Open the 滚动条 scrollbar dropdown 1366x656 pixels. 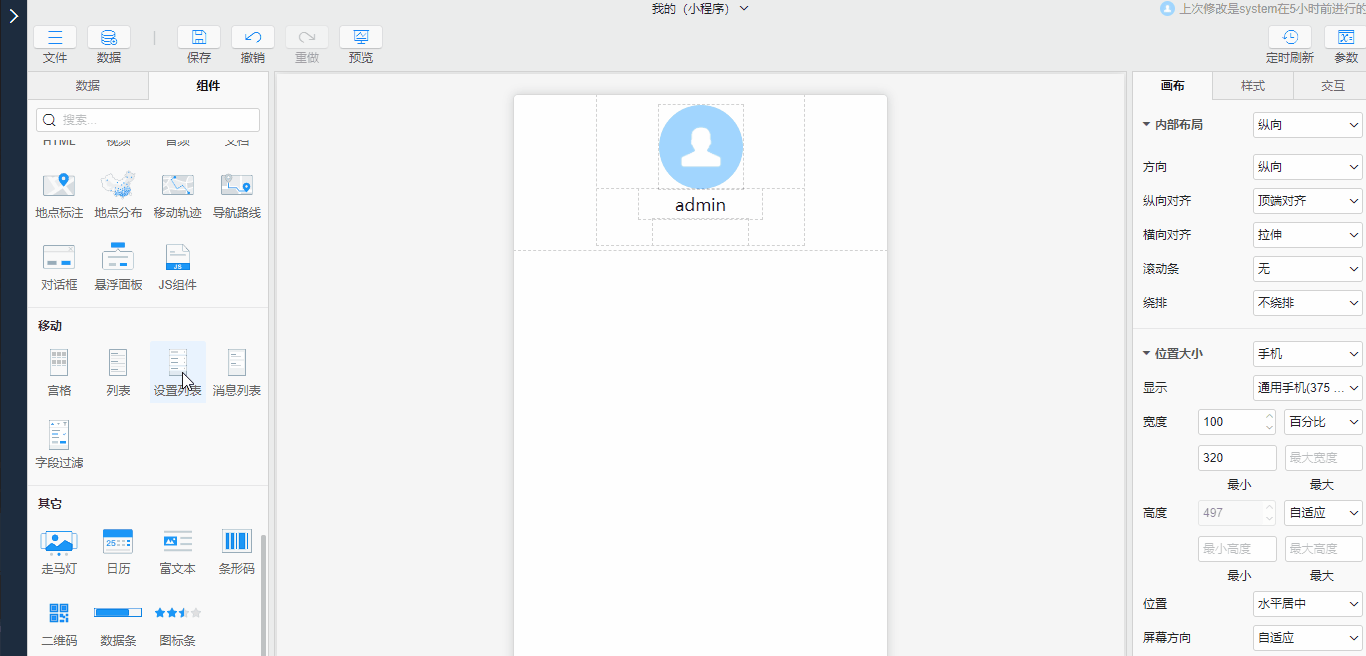click(1307, 269)
